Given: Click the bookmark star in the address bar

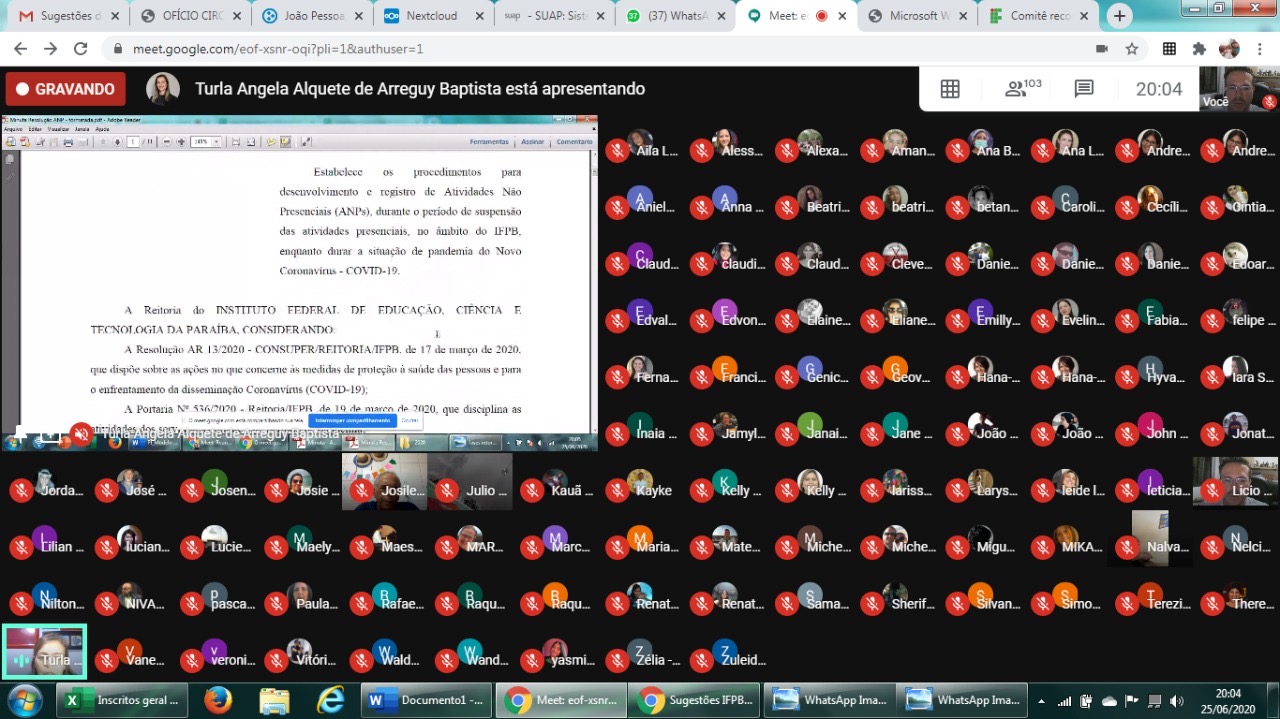Looking at the screenshot, I should 1131,47.
